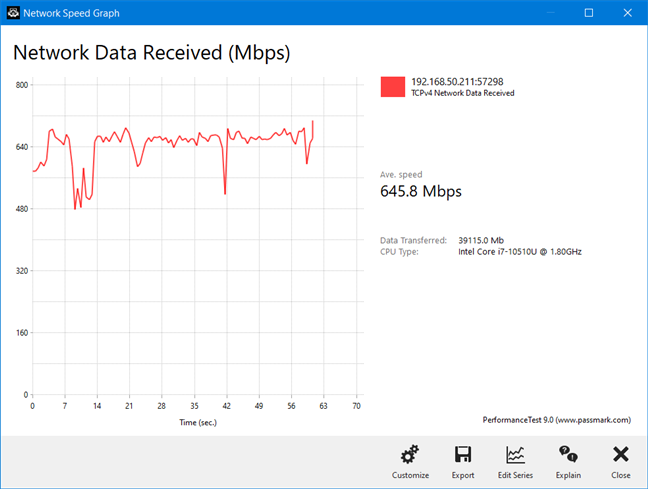Click the Explain speech bubbles icon
Image resolution: width=648 pixels, height=489 pixels.
[568, 454]
